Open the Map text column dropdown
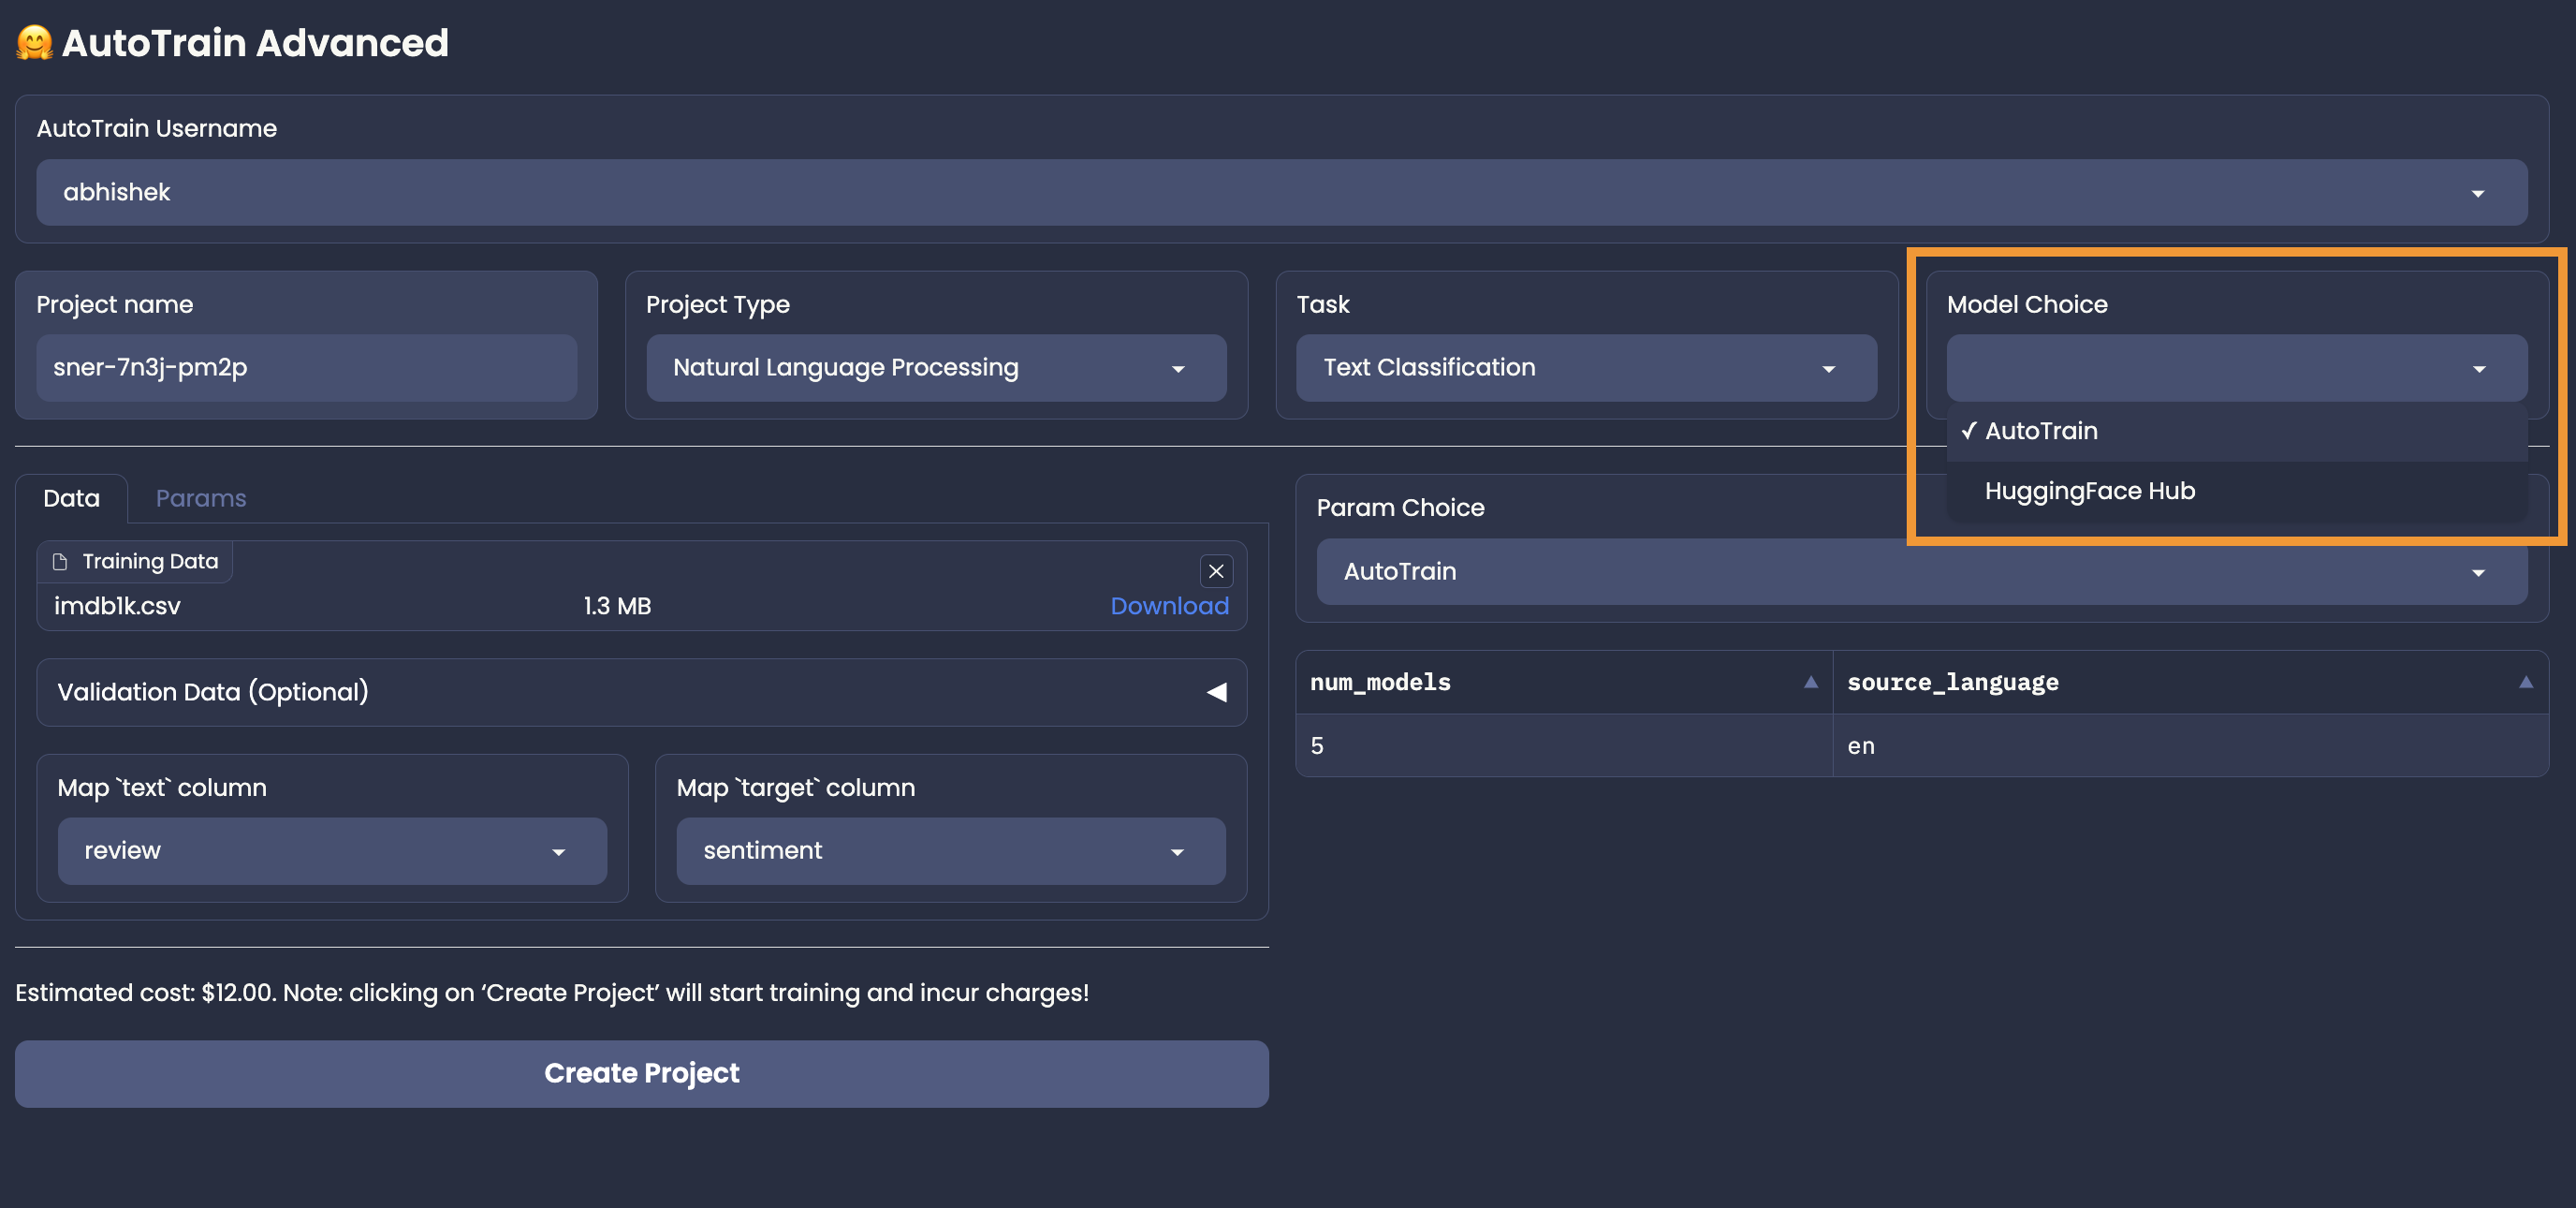The image size is (2576, 1208). coord(331,851)
